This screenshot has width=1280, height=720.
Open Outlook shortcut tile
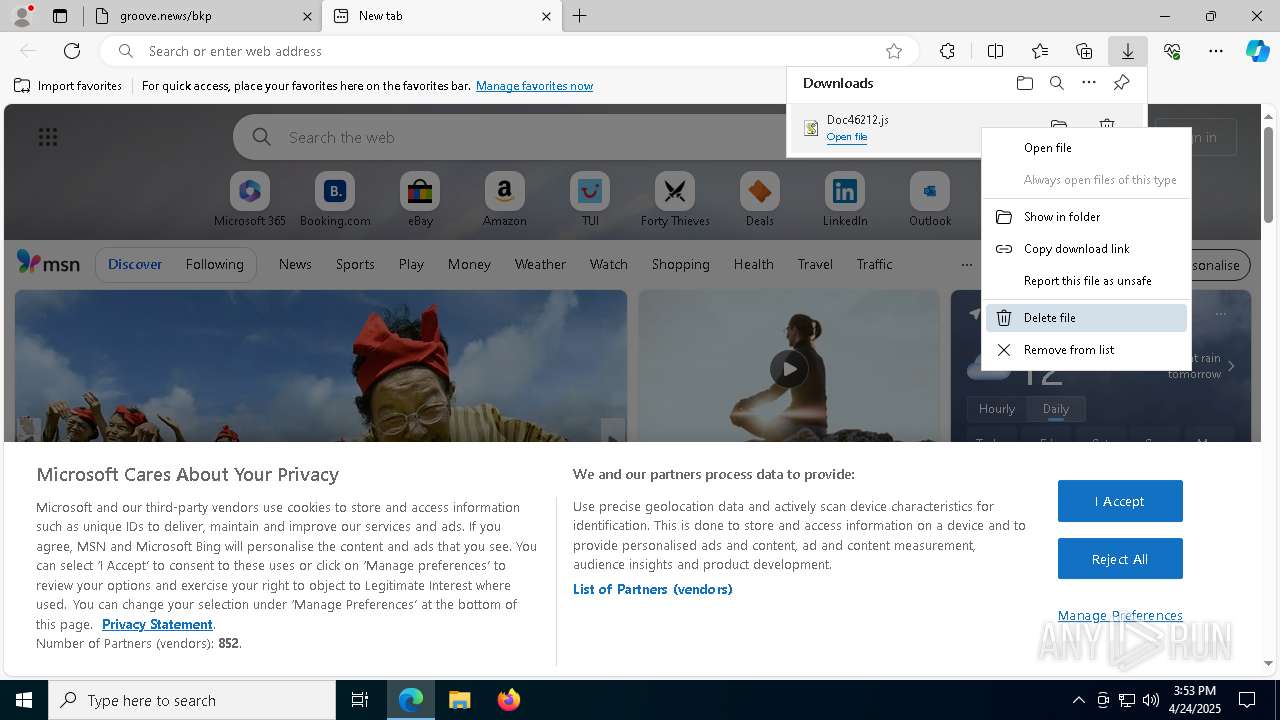tap(930, 199)
